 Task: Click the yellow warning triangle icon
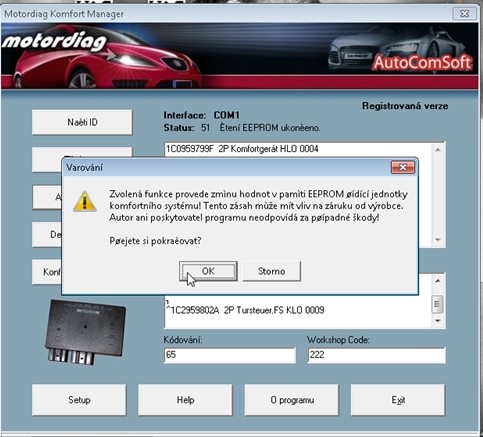pyautogui.click(x=85, y=201)
